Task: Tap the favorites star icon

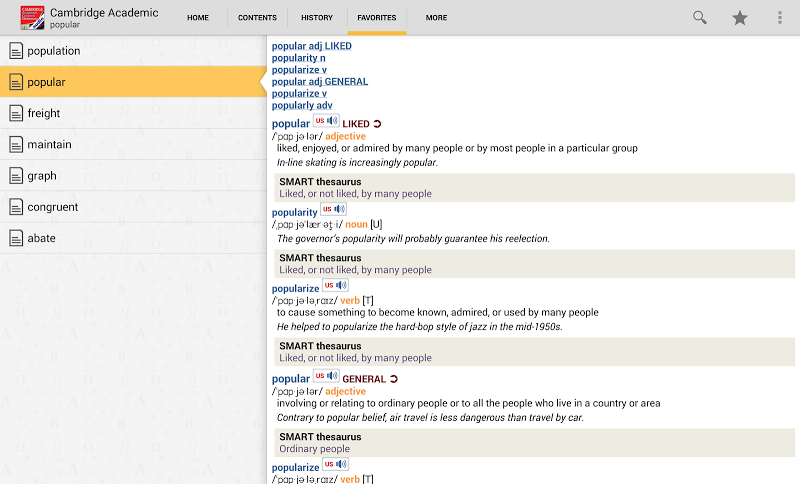Action: tap(740, 18)
